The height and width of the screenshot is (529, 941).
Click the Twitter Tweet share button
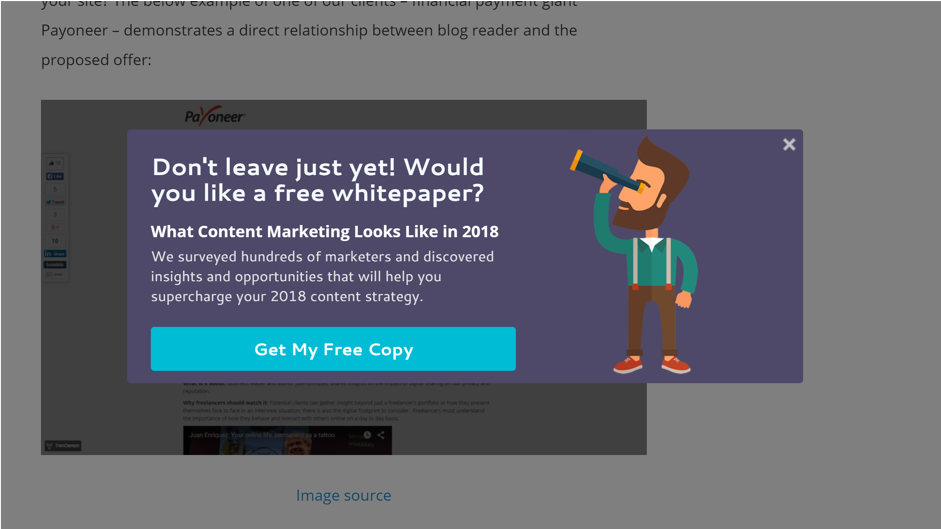[x=55, y=202]
